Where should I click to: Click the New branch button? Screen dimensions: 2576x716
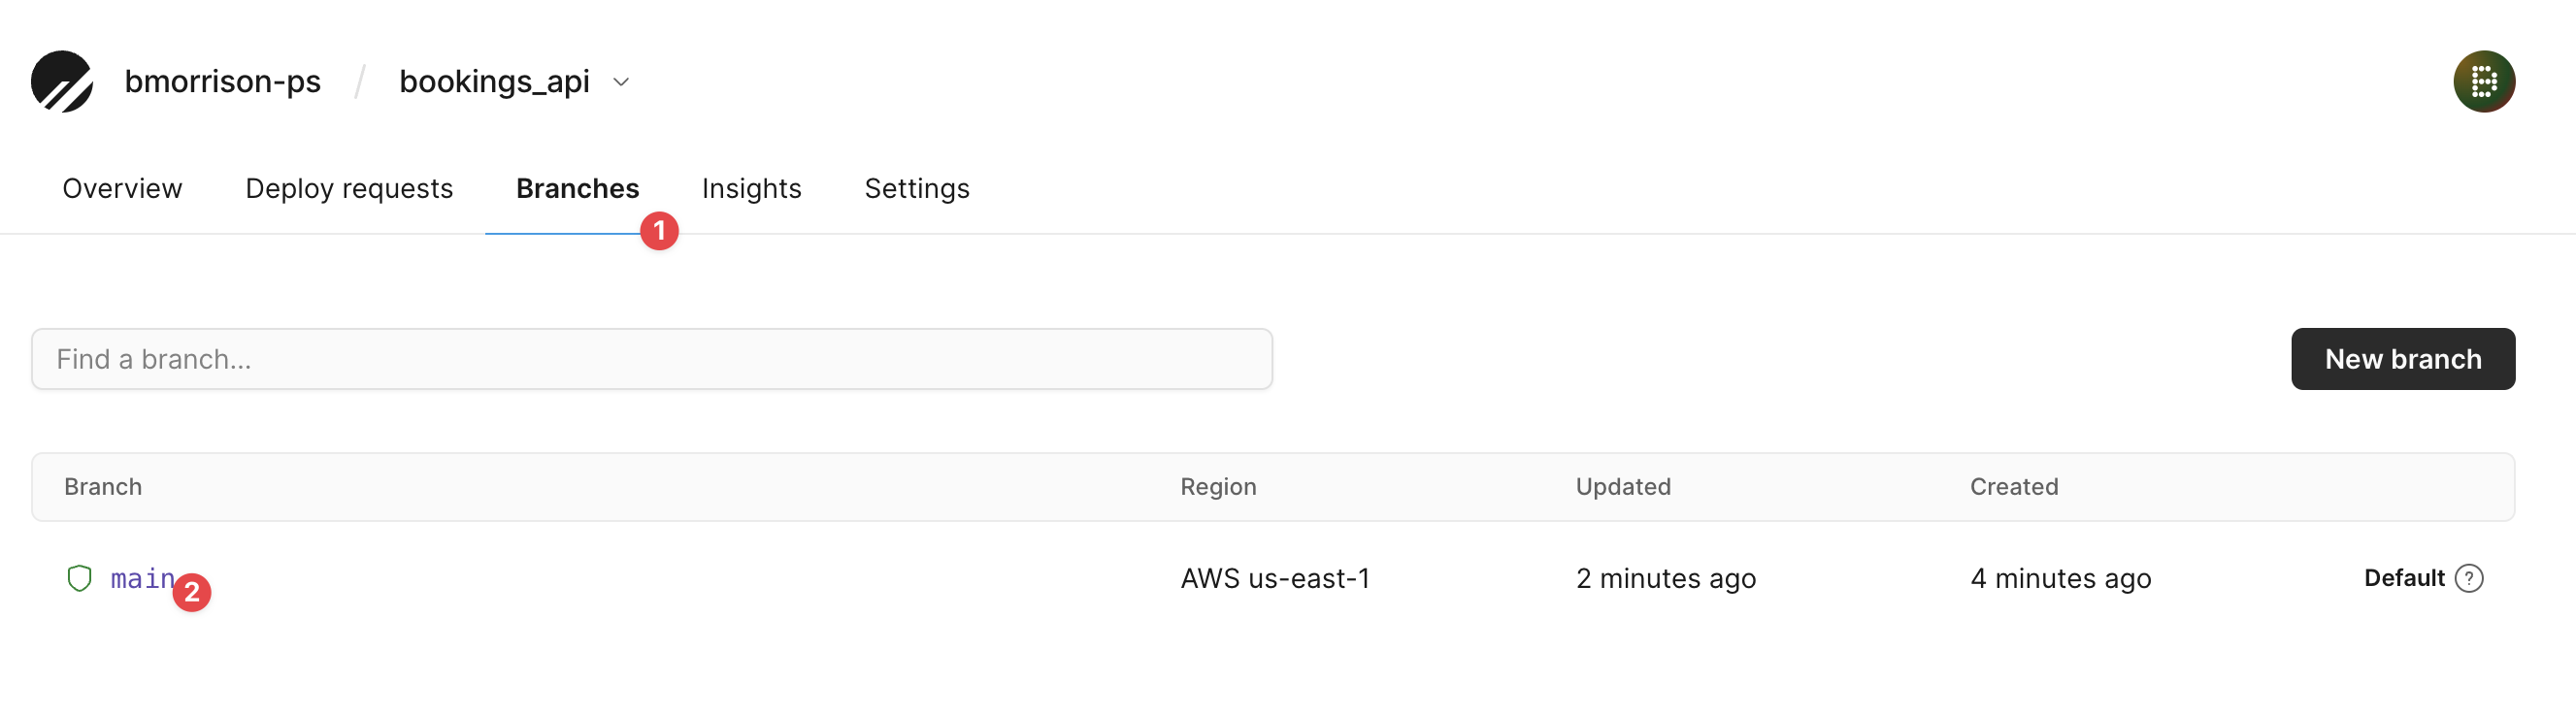click(x=2402, y=359)
